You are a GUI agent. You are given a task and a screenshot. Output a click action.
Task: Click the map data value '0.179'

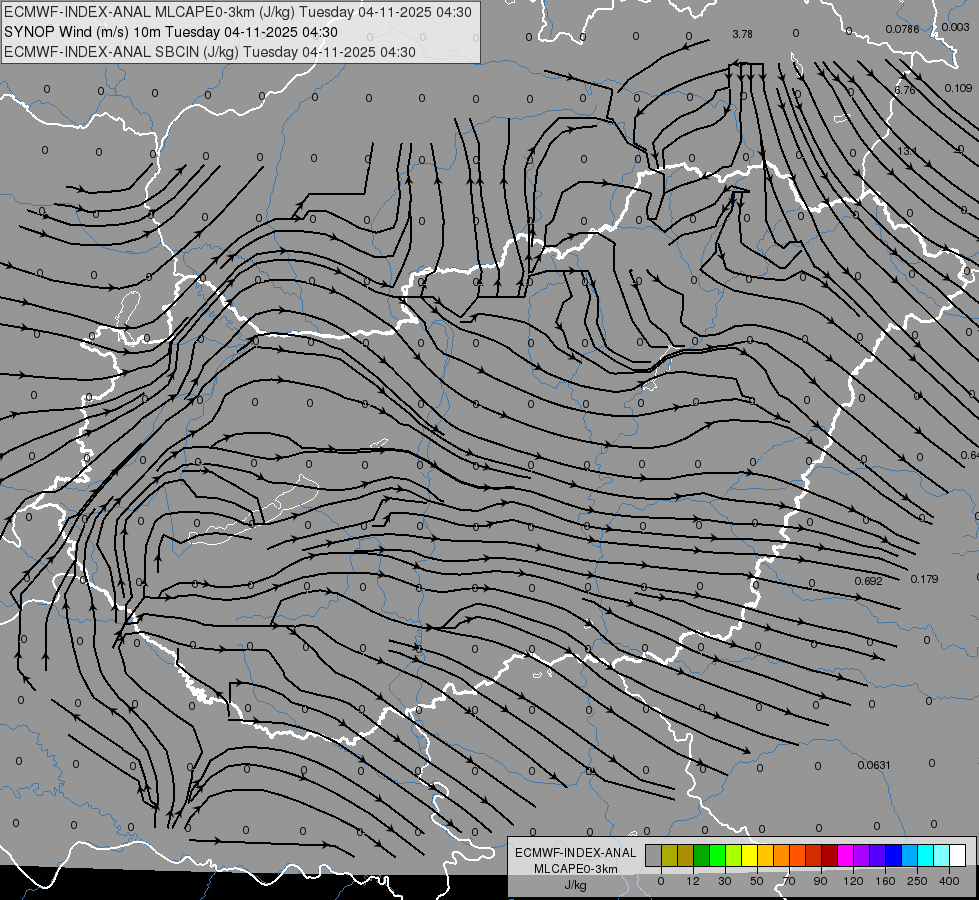[924, 579]
